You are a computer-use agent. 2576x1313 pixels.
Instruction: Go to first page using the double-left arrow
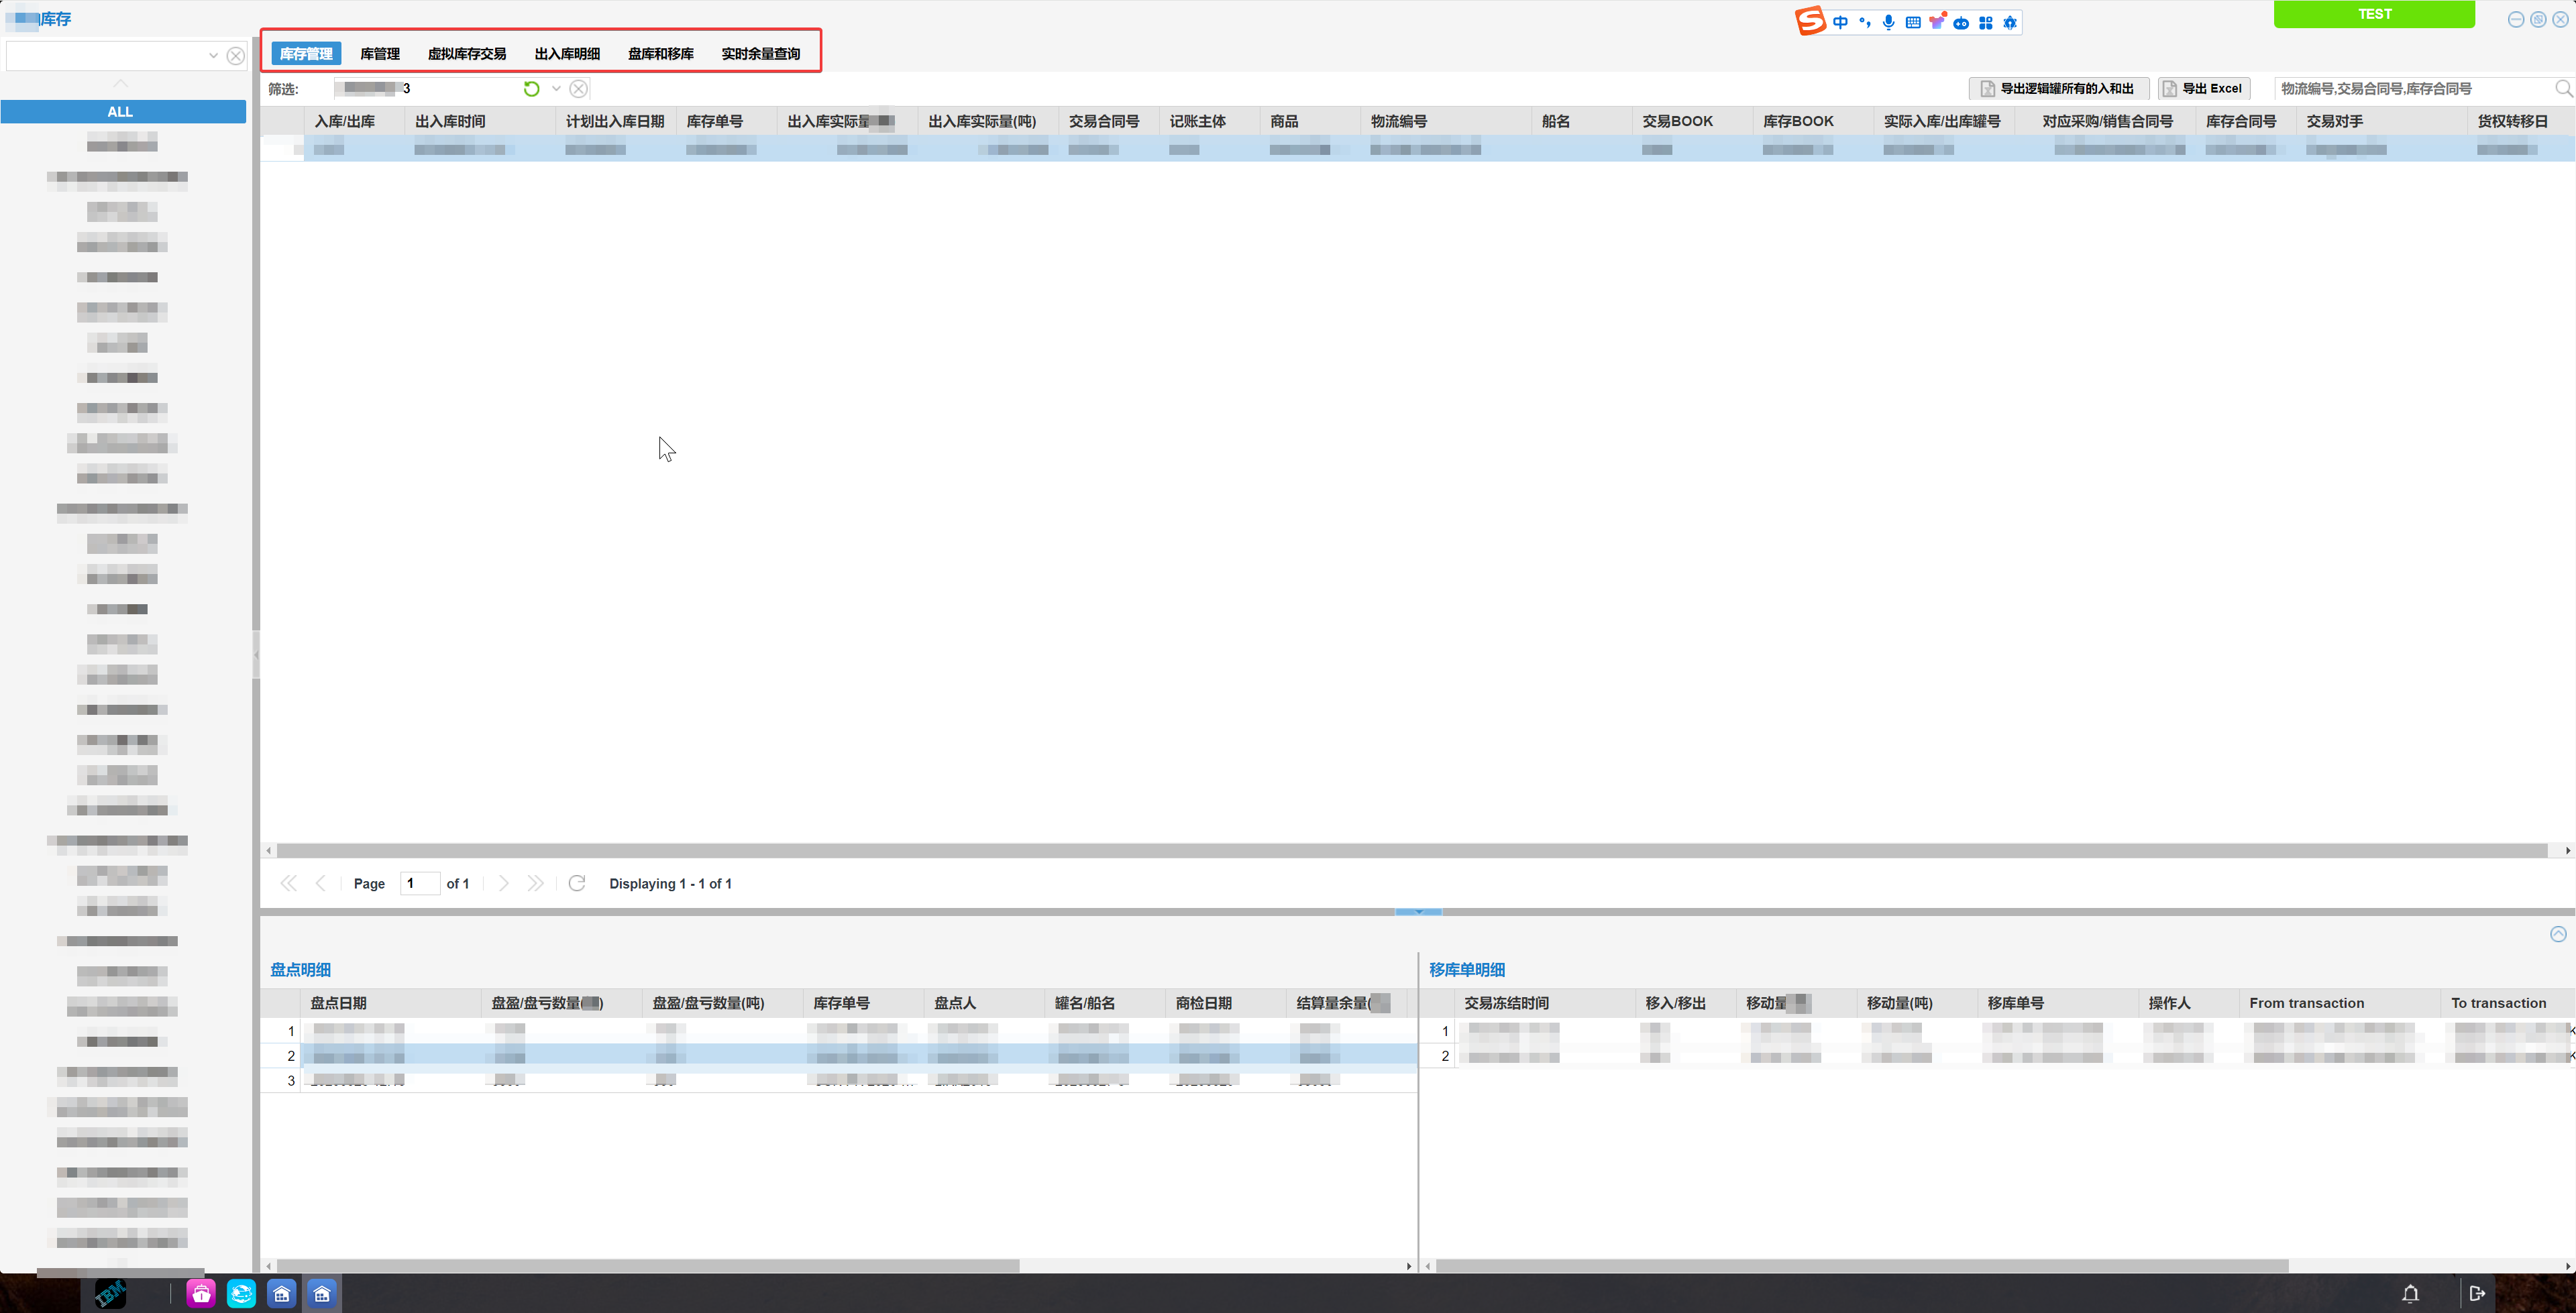[289, 883]
